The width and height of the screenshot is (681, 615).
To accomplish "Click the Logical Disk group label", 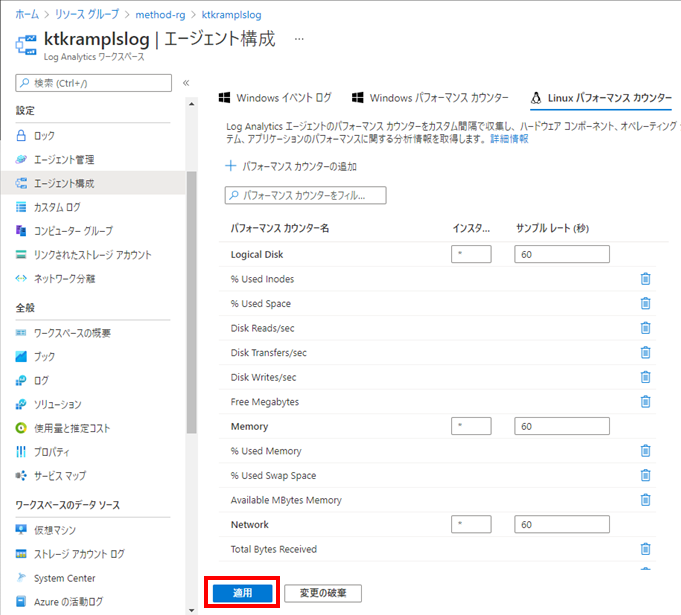I will point(257,255).
